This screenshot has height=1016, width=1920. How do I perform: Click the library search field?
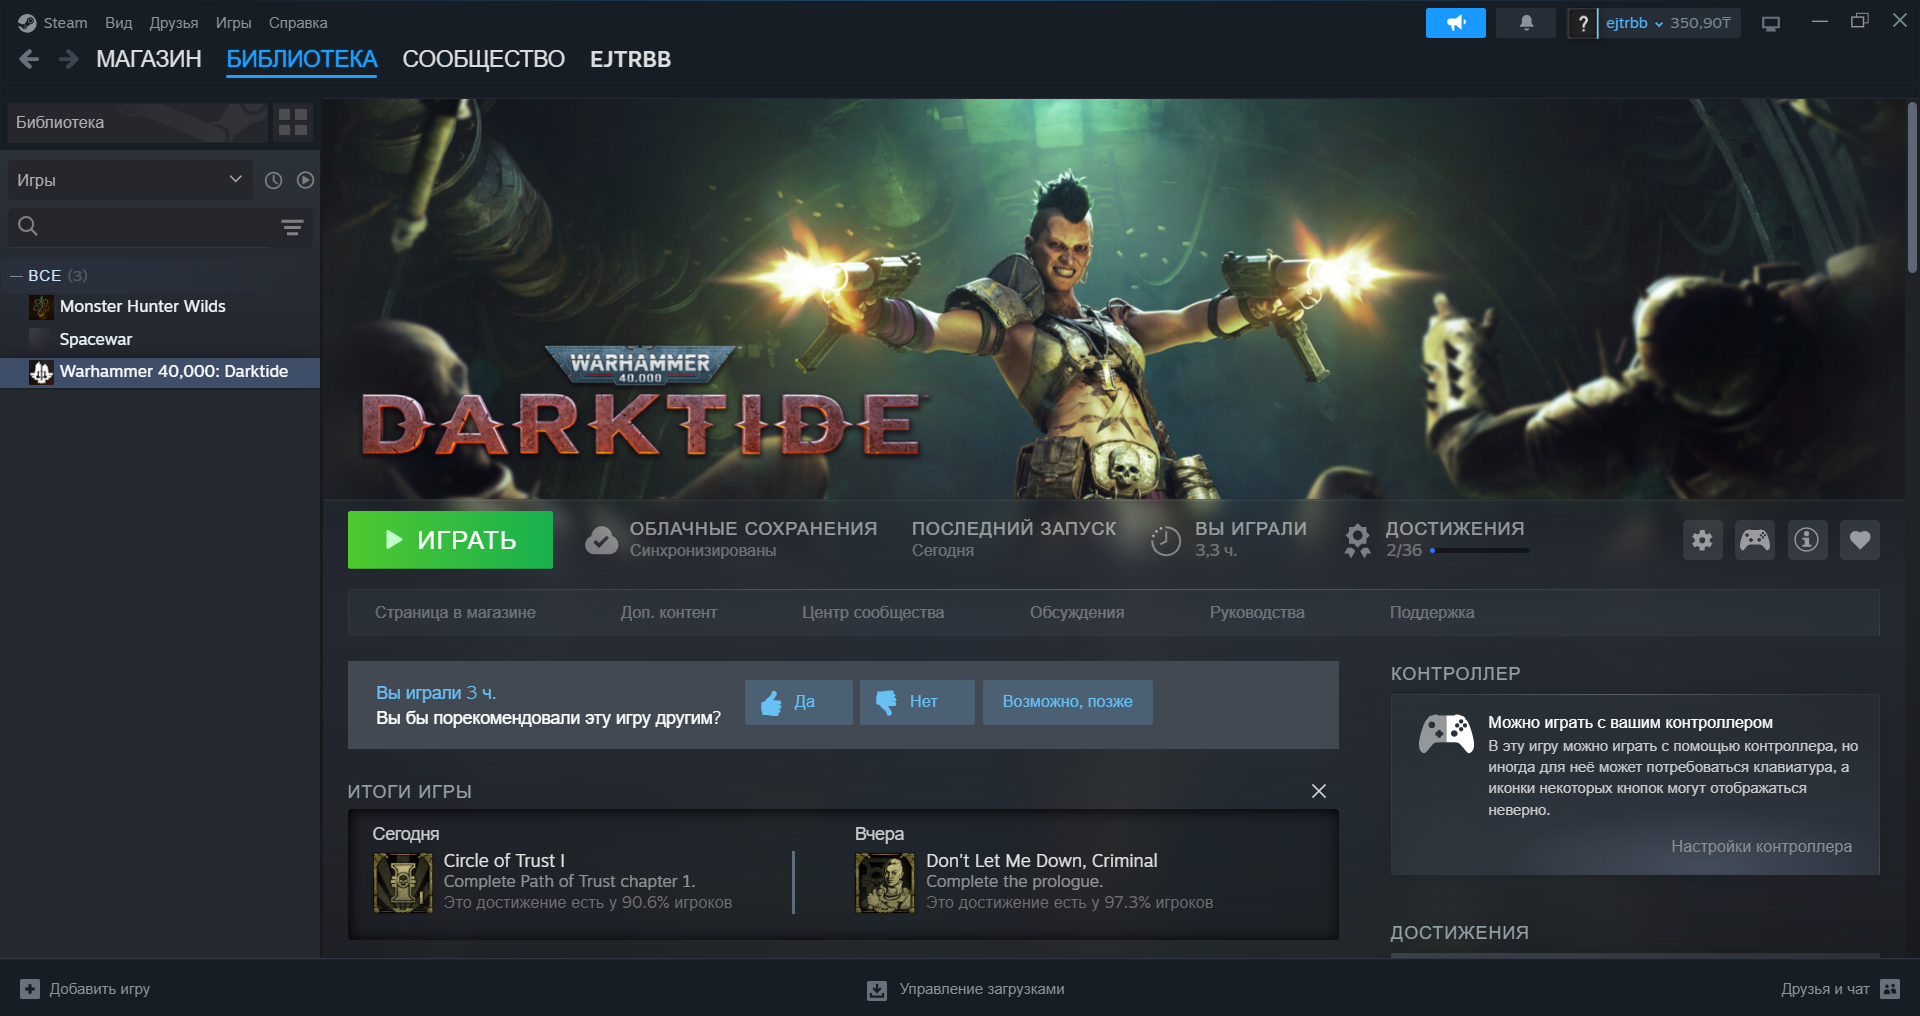pyautogui.click(x=160, y=227)
